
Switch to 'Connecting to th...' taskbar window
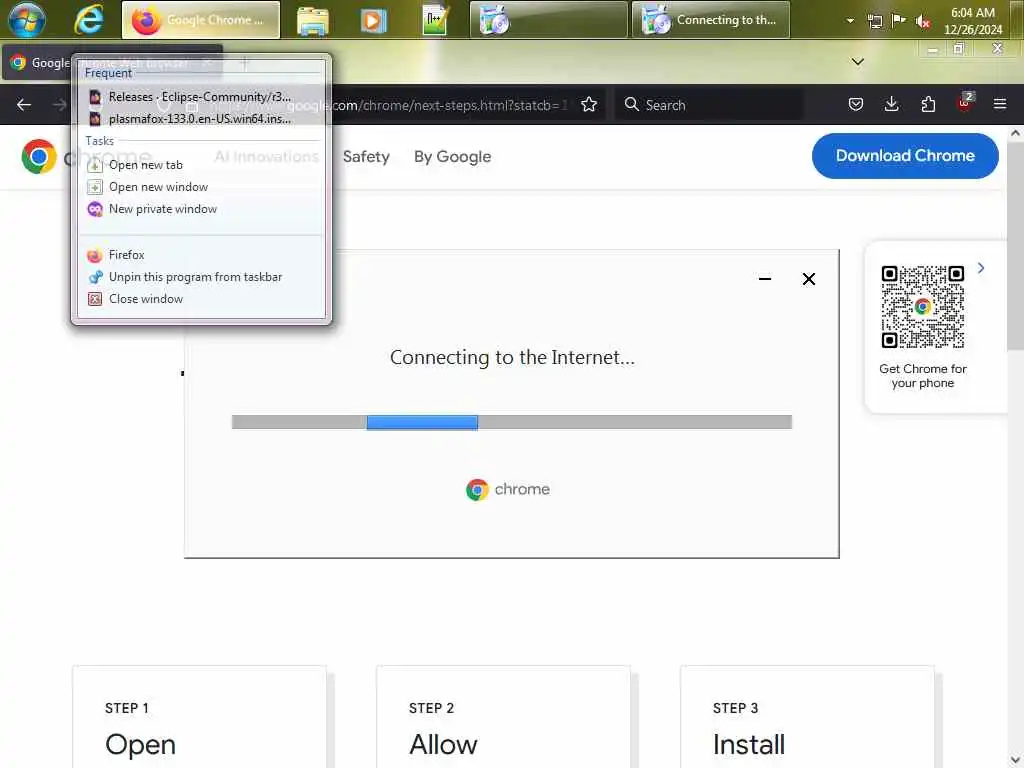click(x=711, y=20)
